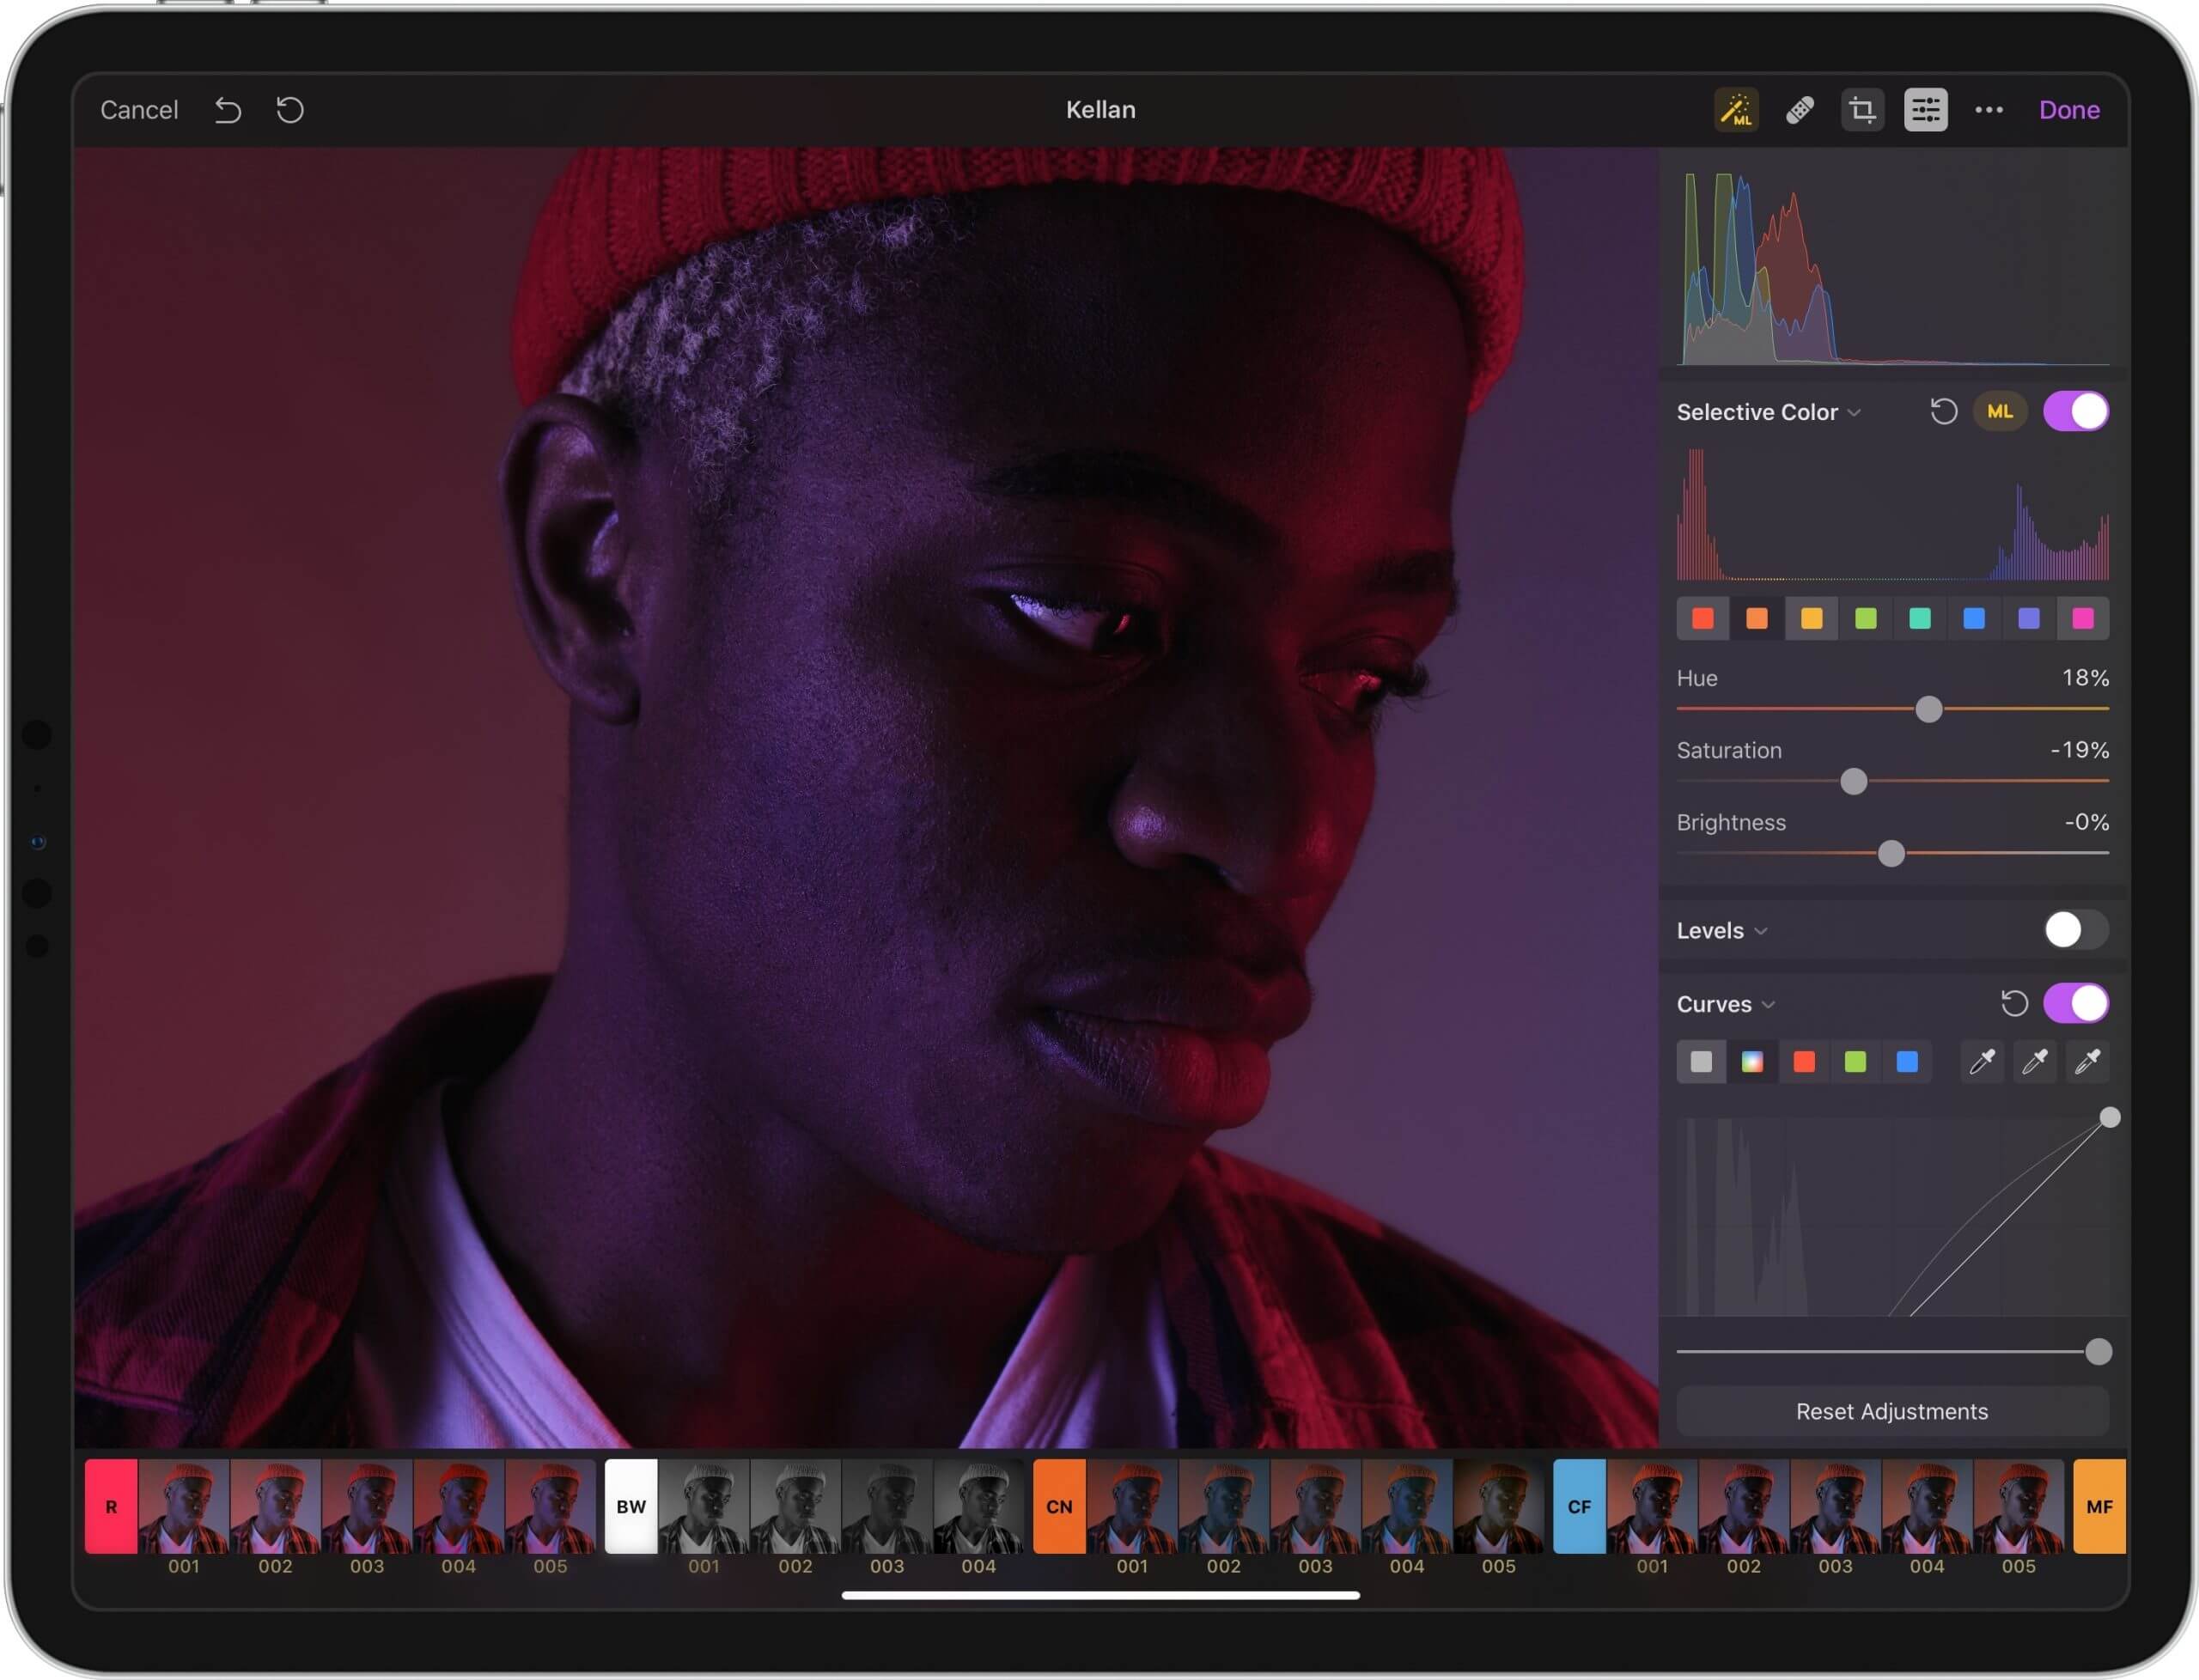Select the blue swatch in Selective Color
2199x1680 pixels.
[x=1974, y=618]
